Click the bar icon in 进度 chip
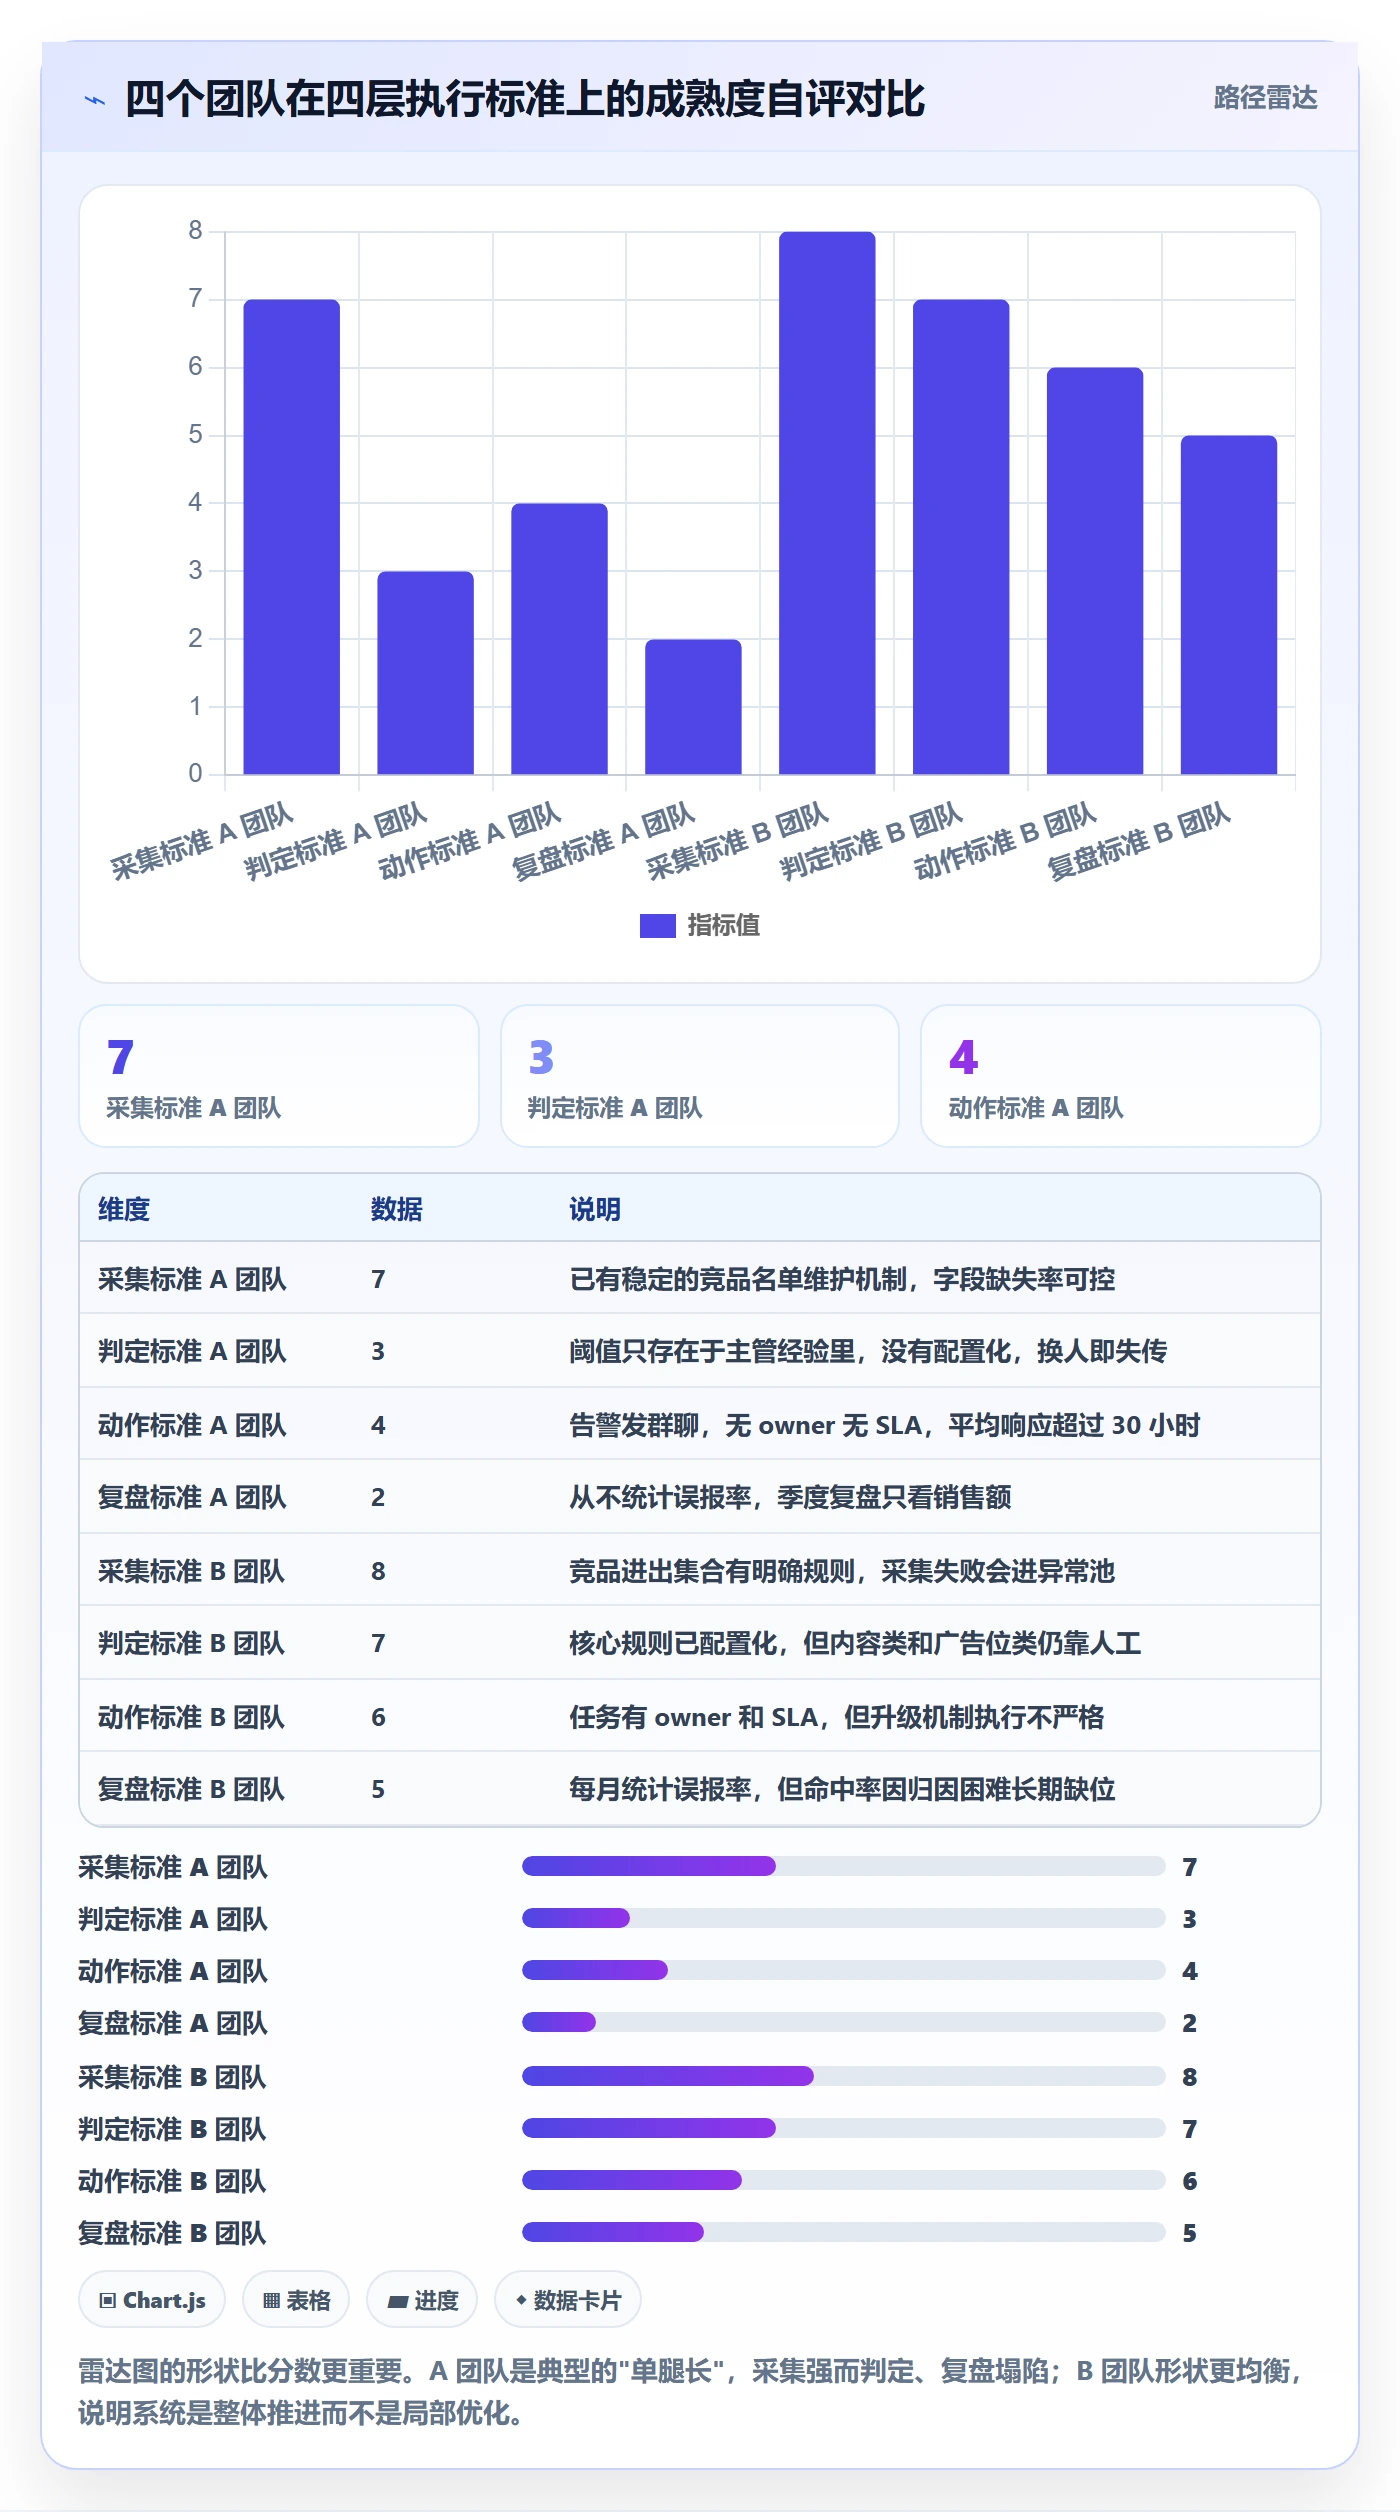The width and height of the screenshot is (1400, 2512). (x=398, y=2302)
